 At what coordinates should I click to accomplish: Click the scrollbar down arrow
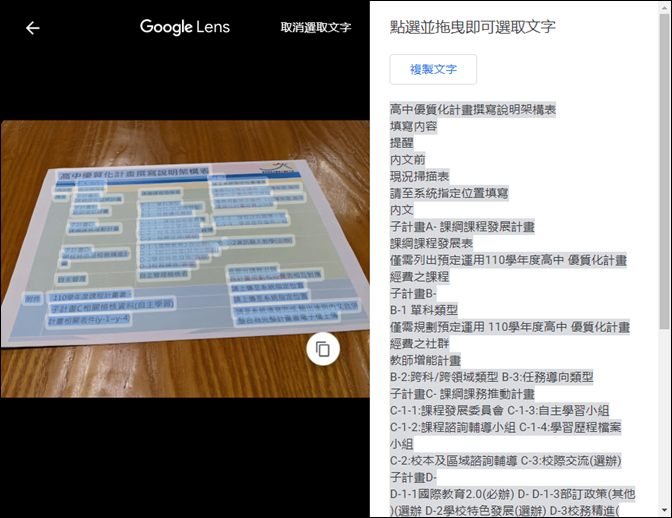665,510
